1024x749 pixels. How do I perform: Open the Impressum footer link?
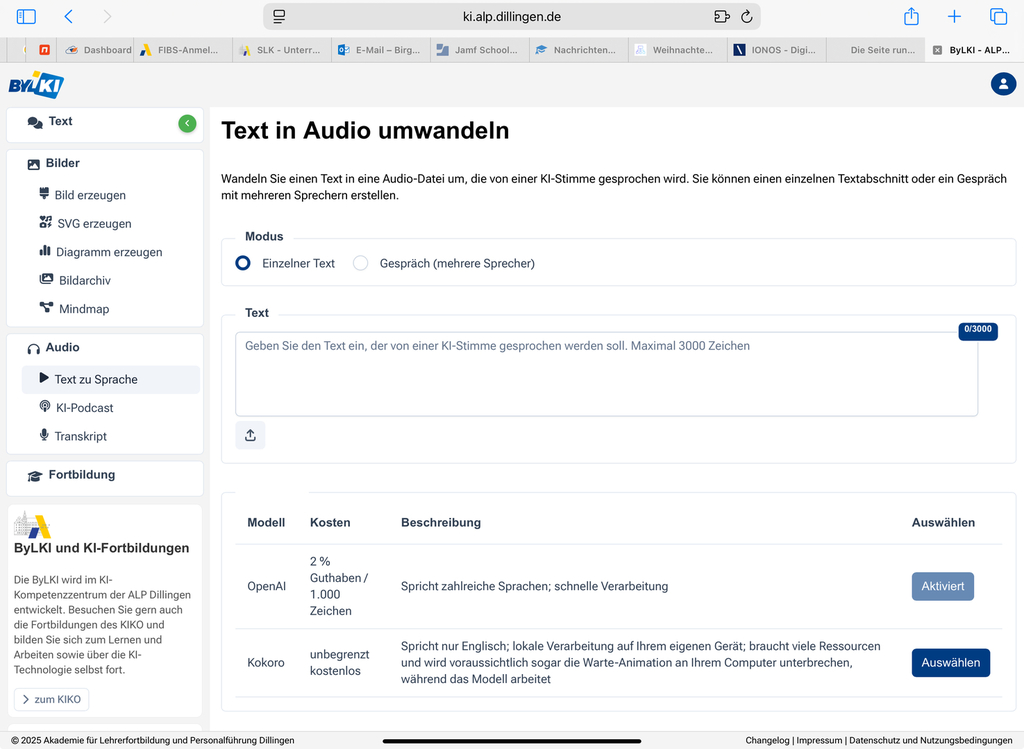pos(819,741)
